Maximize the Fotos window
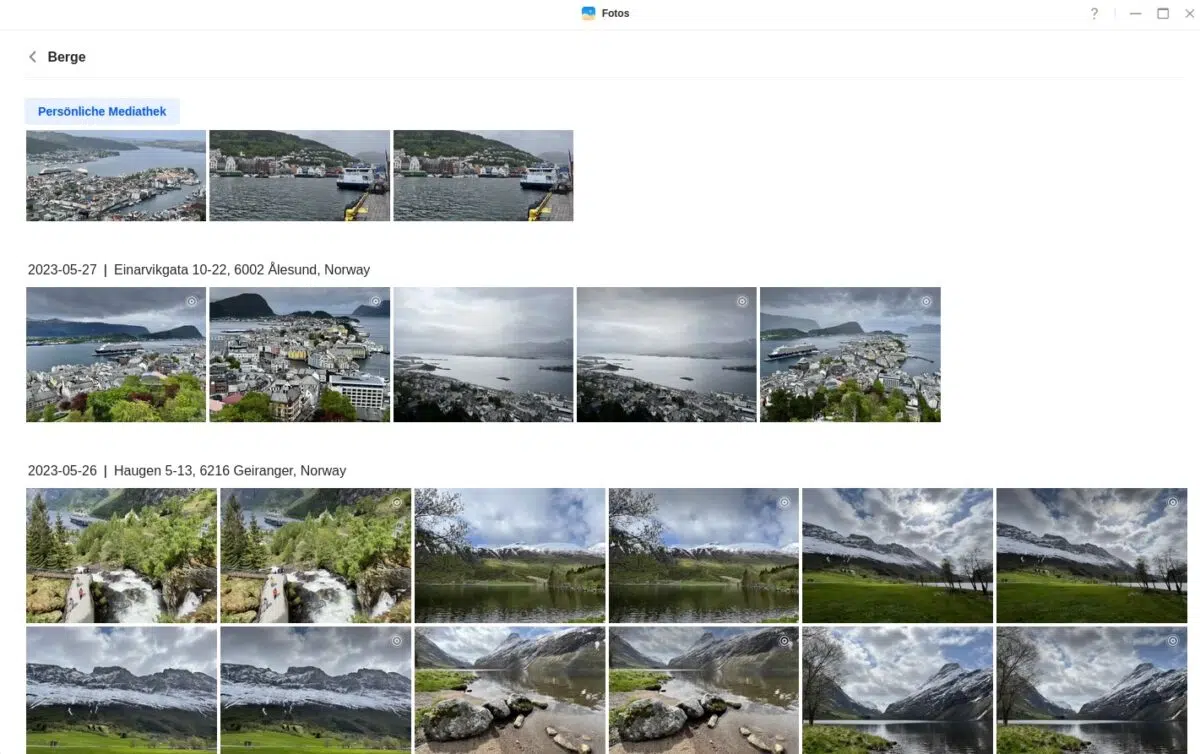 pos(1163,14)
